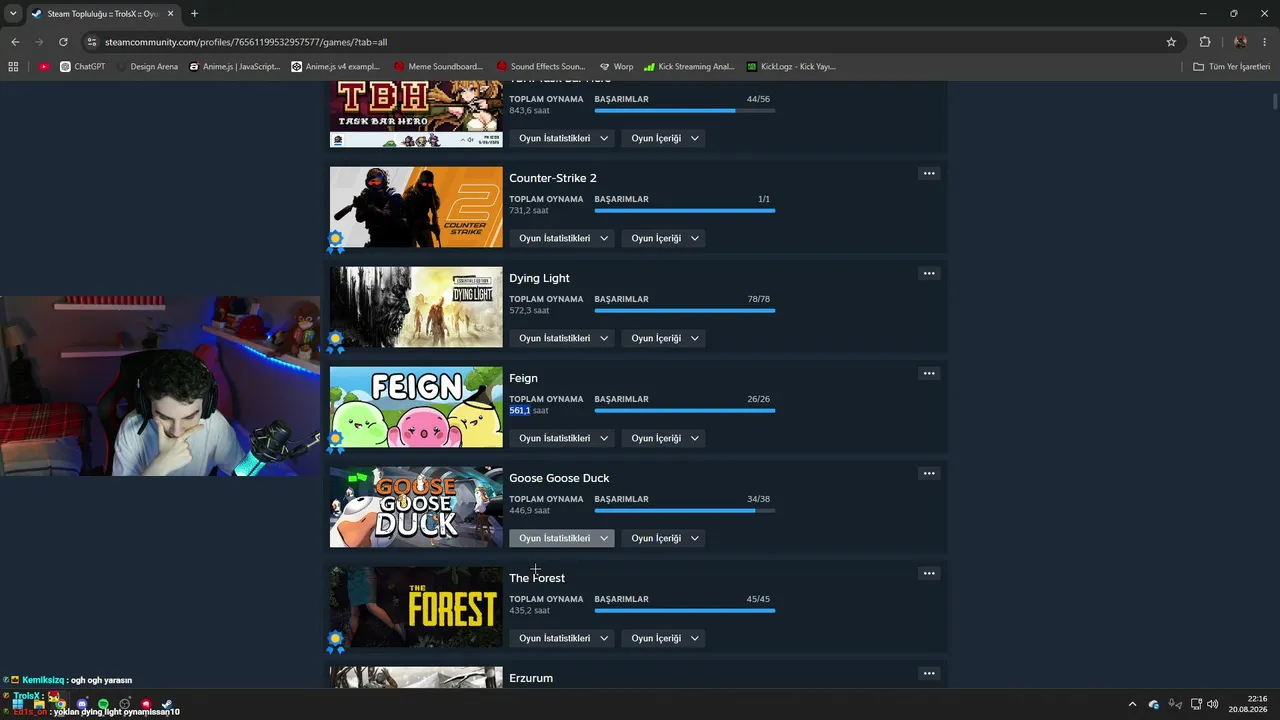
Task: Show hidden system tray icons
Action: click(x=1132, y=704)
